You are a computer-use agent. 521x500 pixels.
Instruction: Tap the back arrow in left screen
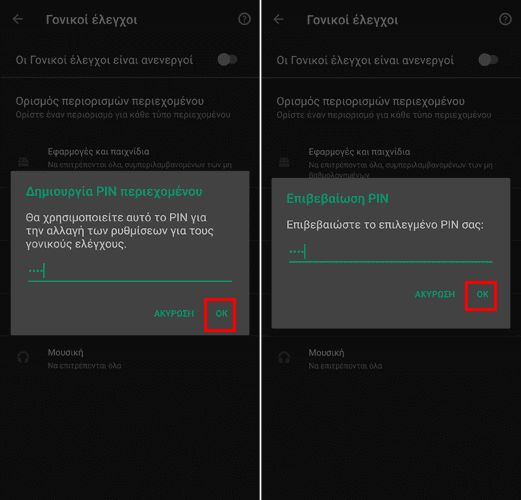click(18, 19)
